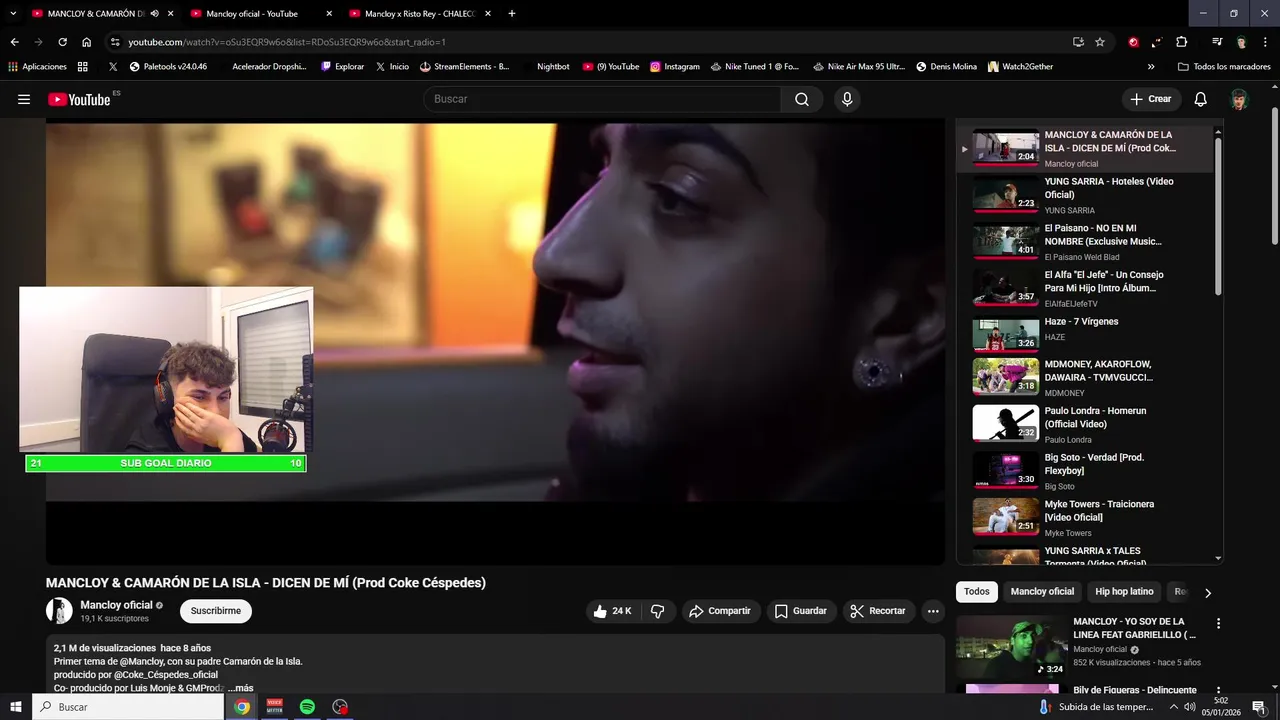The image size is (1280, 720).
Task: Open the taskbar volume icon
Action: pyautogui.click(x=1191, y=707)
